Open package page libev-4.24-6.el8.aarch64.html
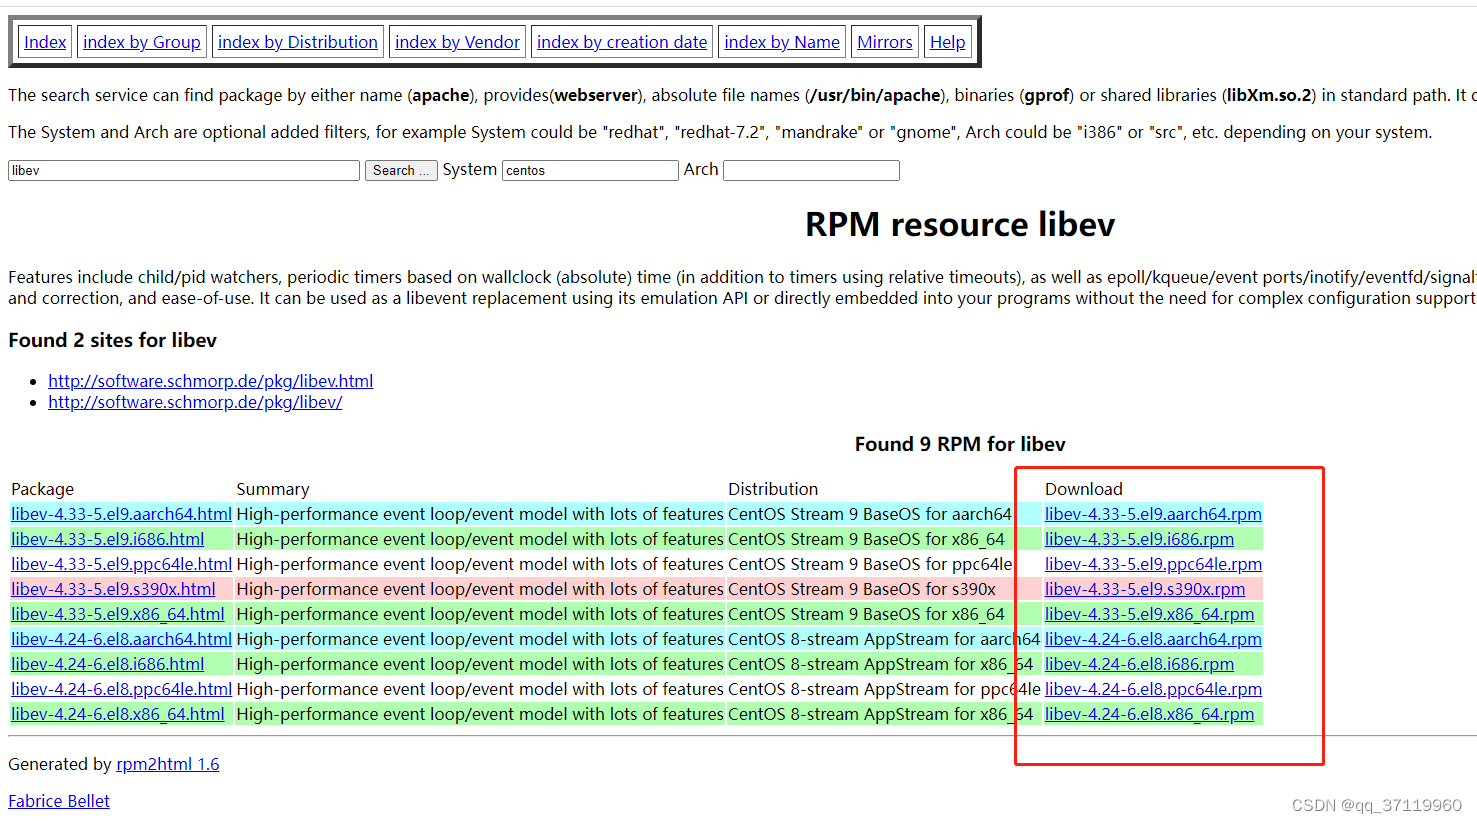This screenshot has height=823, width=1477. coord(121,639)
